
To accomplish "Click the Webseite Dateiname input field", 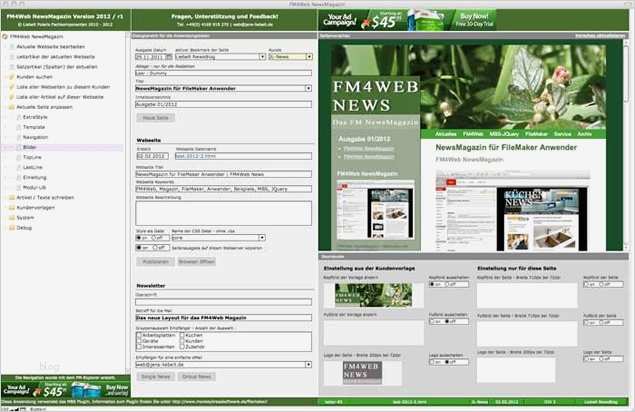I will tap(243, 156).
